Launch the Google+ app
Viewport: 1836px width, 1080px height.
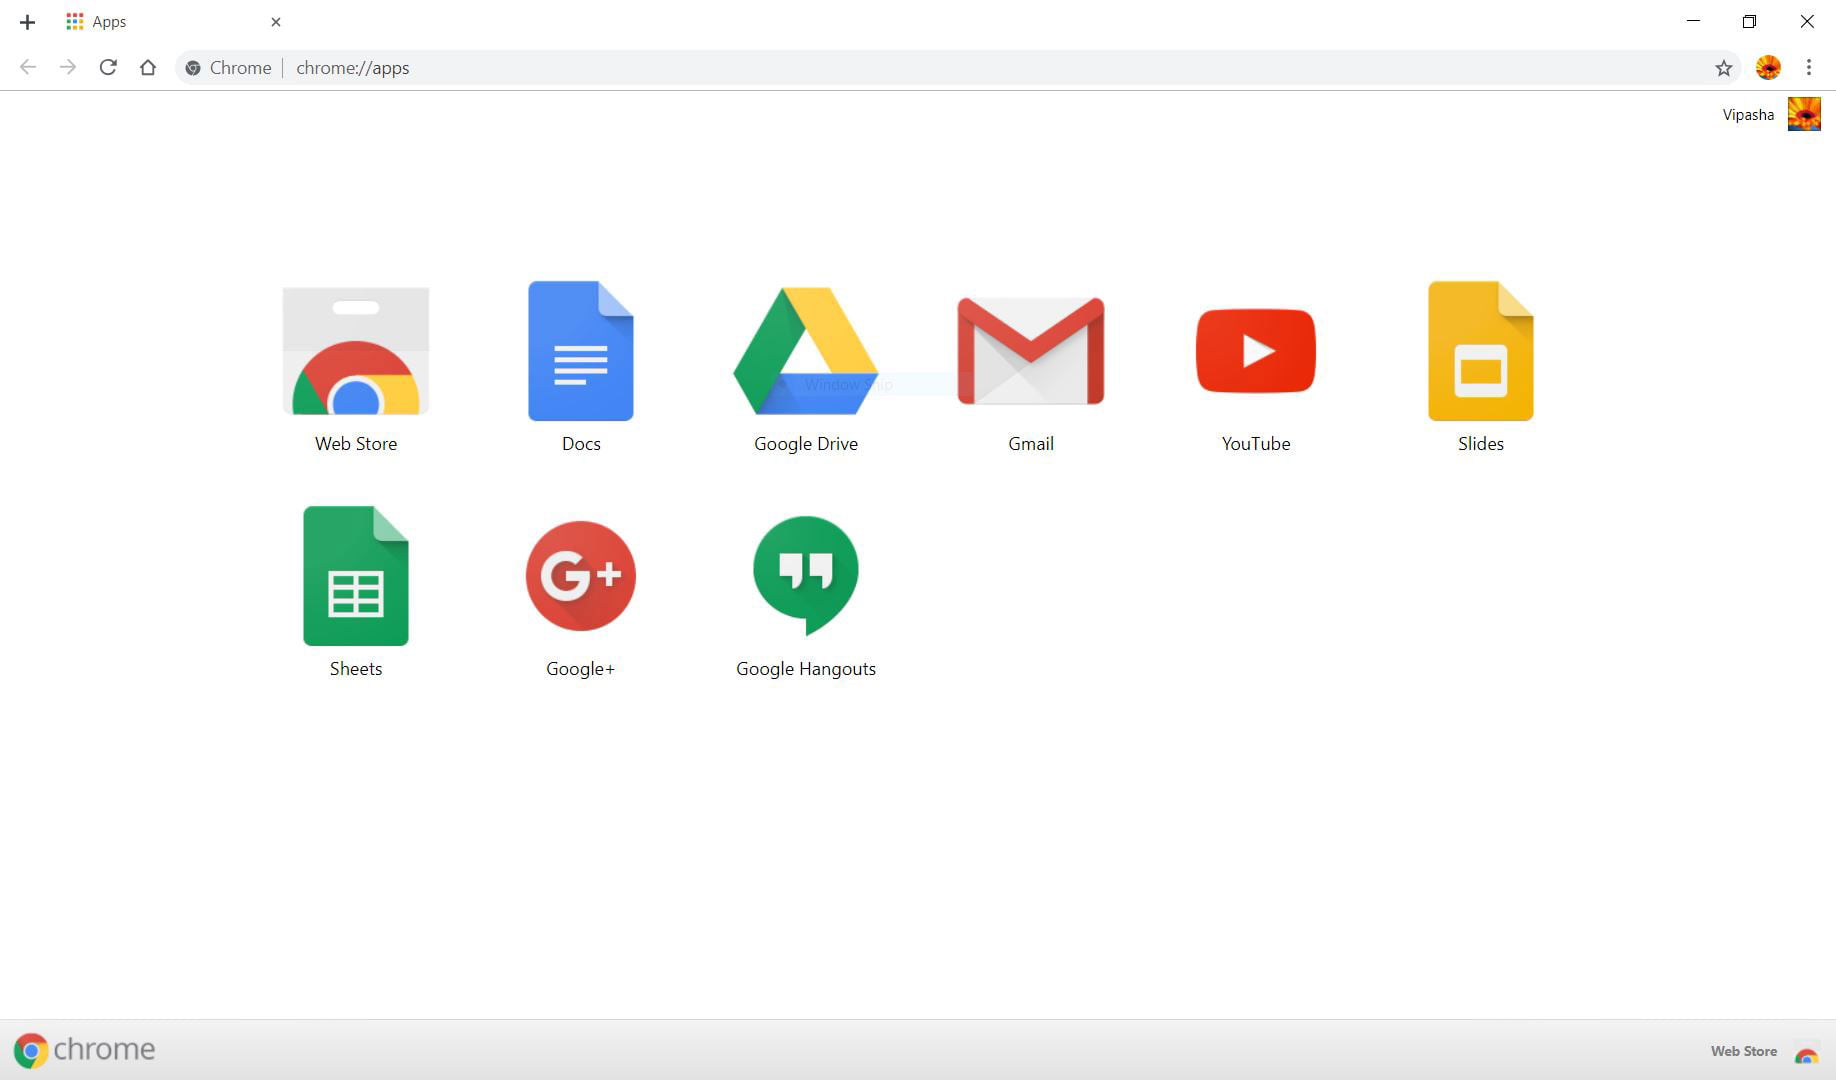click(x=581, y=576)
